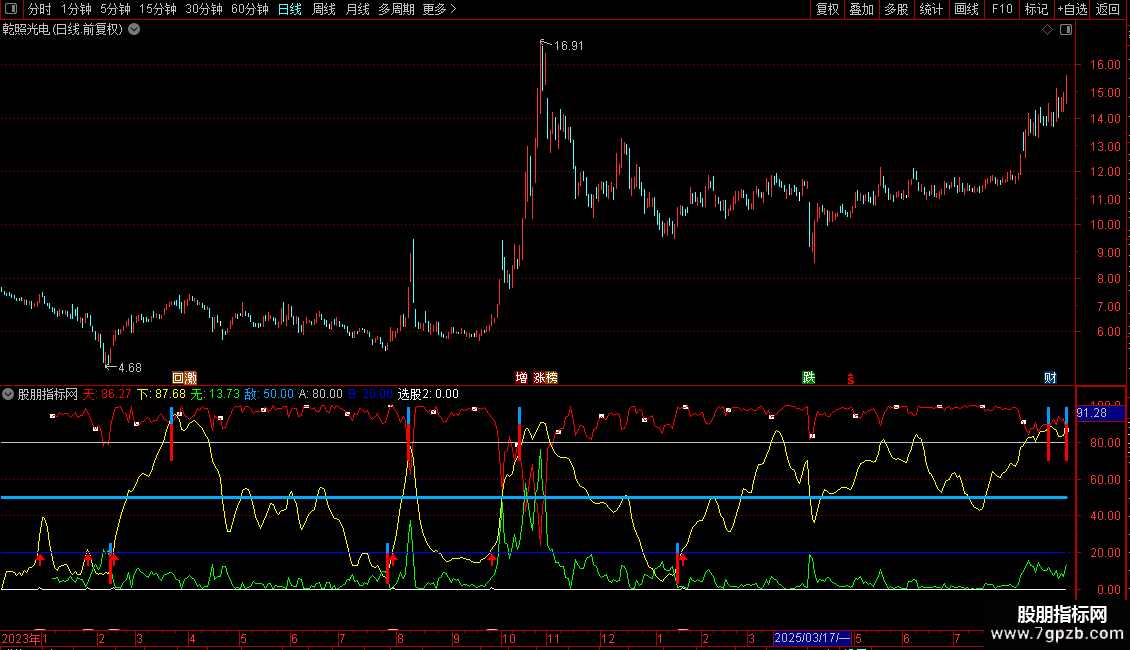Click the green 跌 event marker icon
The width and height of the screenshot is (1130, 650).
tap(808, 378)
